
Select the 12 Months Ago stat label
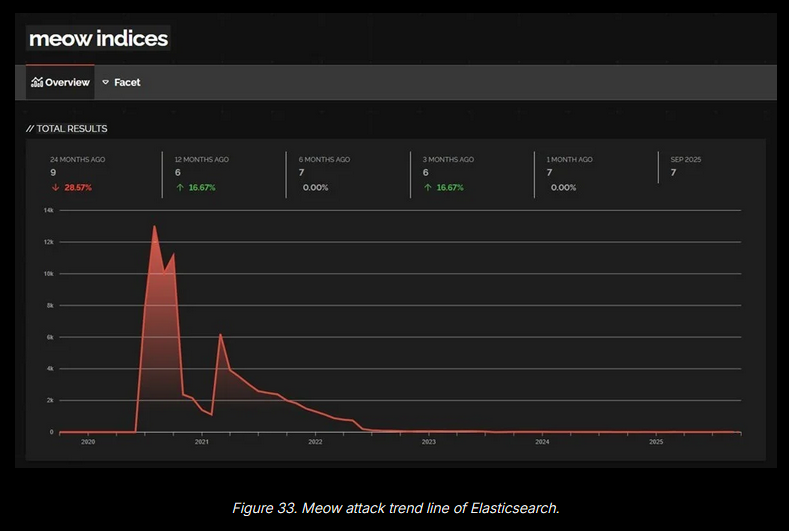(x=202, y=159)
